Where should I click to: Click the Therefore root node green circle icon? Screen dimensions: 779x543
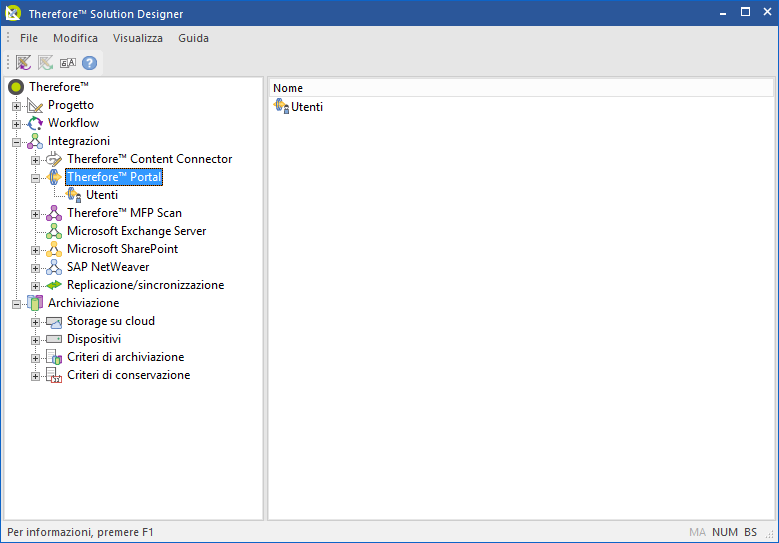click(16, 87)
